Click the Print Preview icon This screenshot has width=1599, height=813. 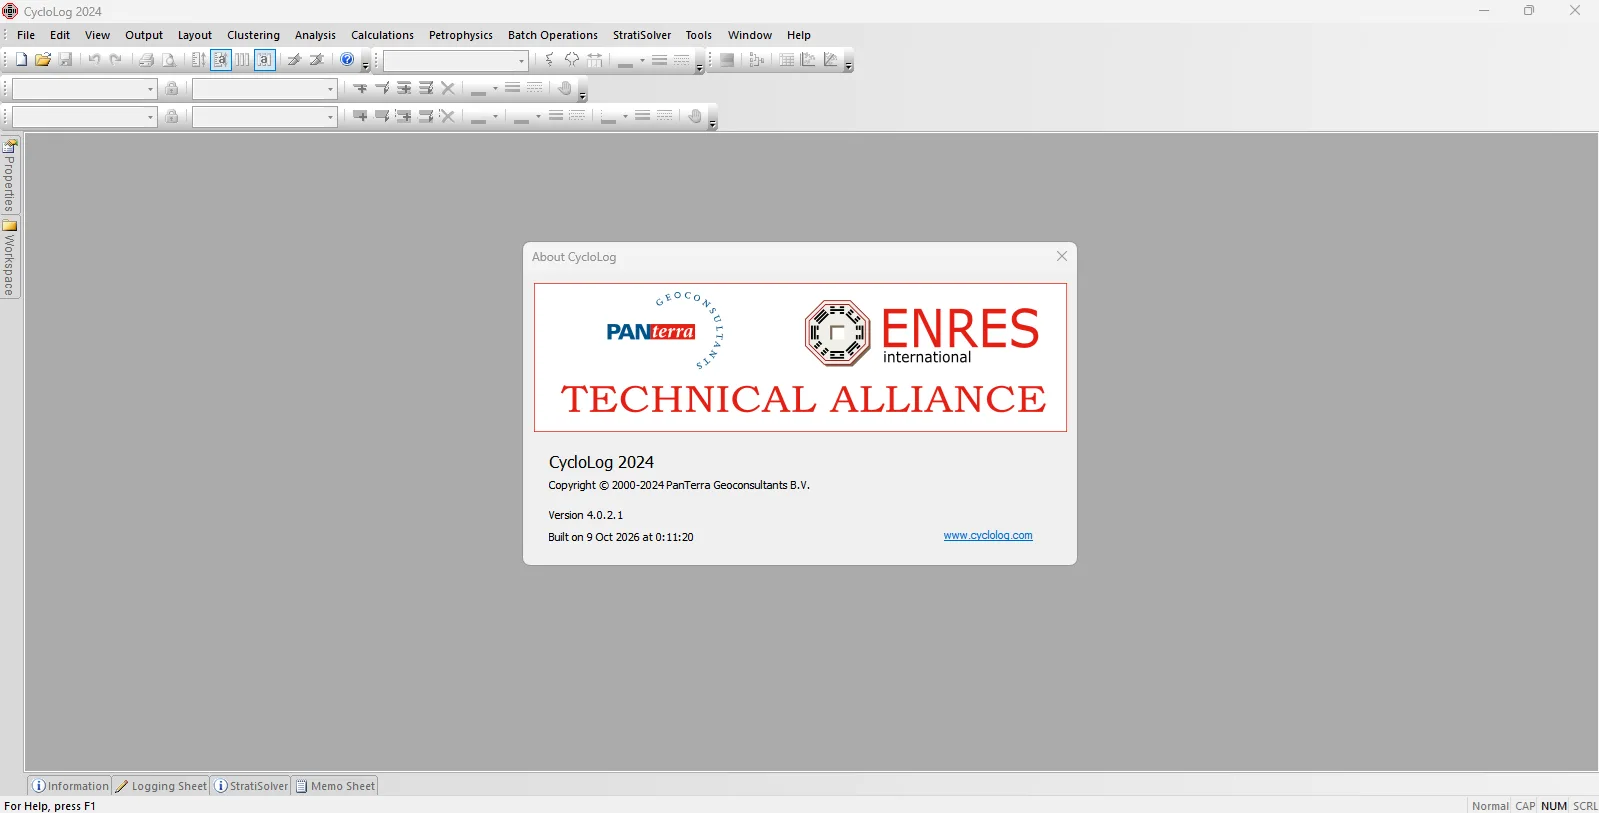168,60
